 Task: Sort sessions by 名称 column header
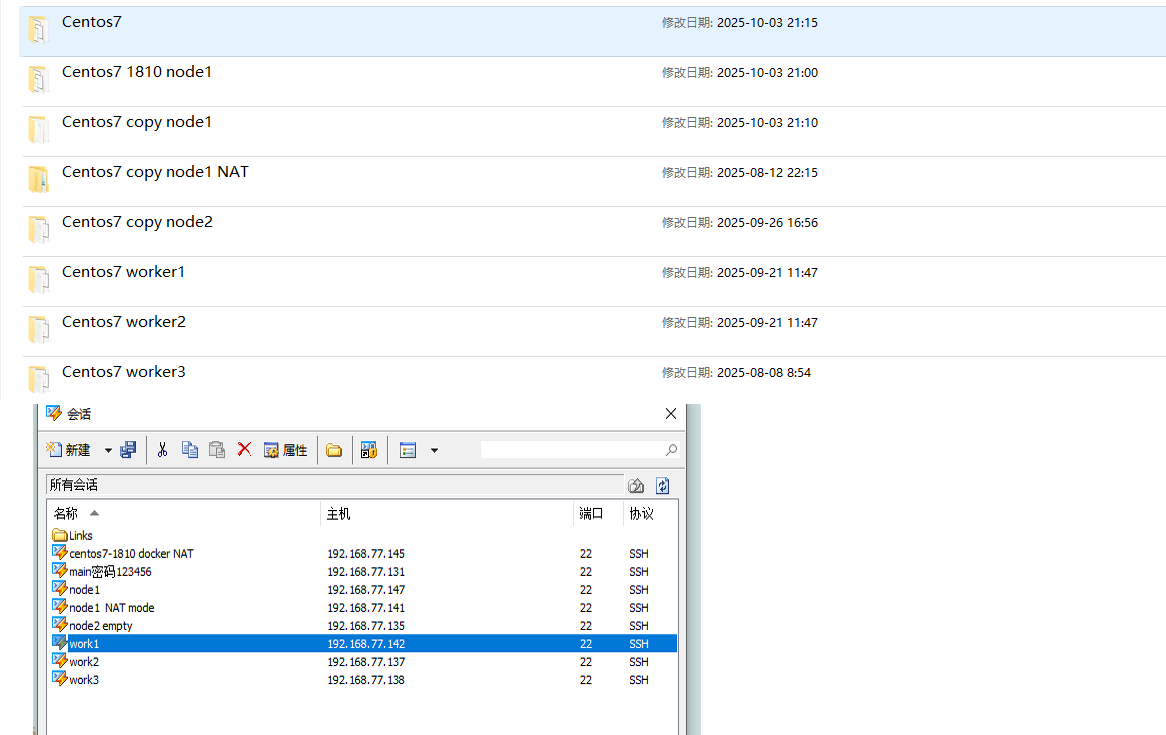coord(66,513)
